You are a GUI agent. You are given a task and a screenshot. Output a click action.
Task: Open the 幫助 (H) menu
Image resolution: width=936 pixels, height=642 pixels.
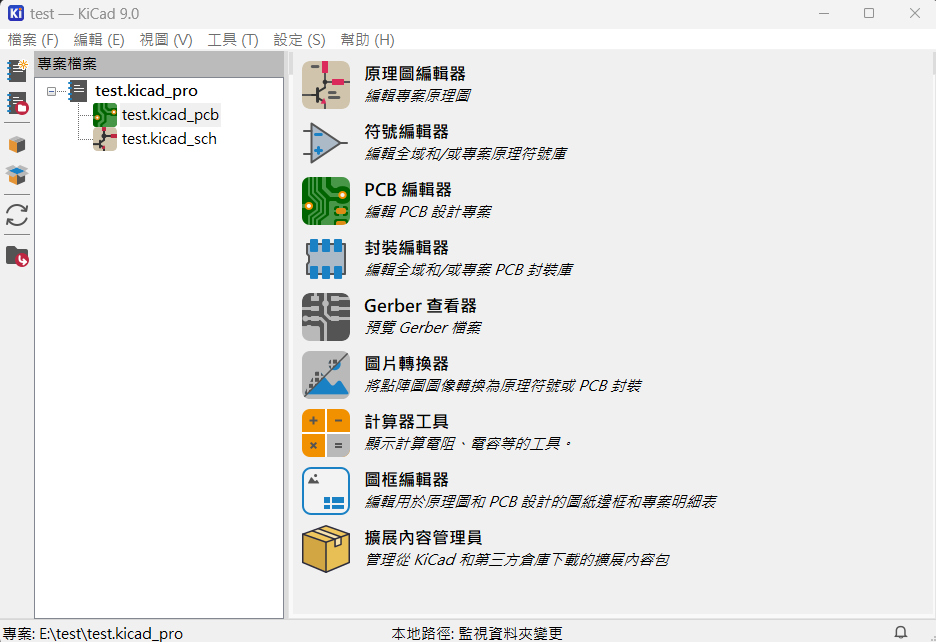pos(367,40)
